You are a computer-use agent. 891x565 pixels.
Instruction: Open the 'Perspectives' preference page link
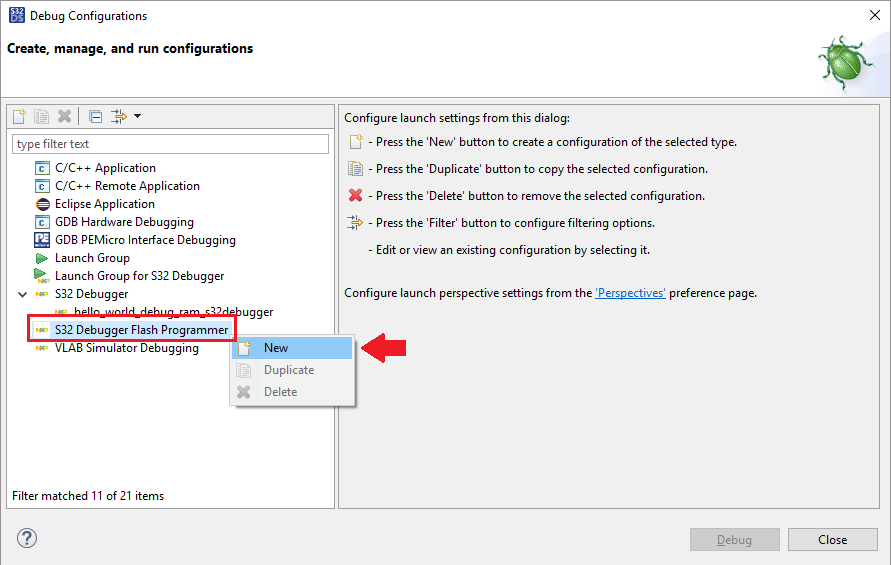coord(630,293)
